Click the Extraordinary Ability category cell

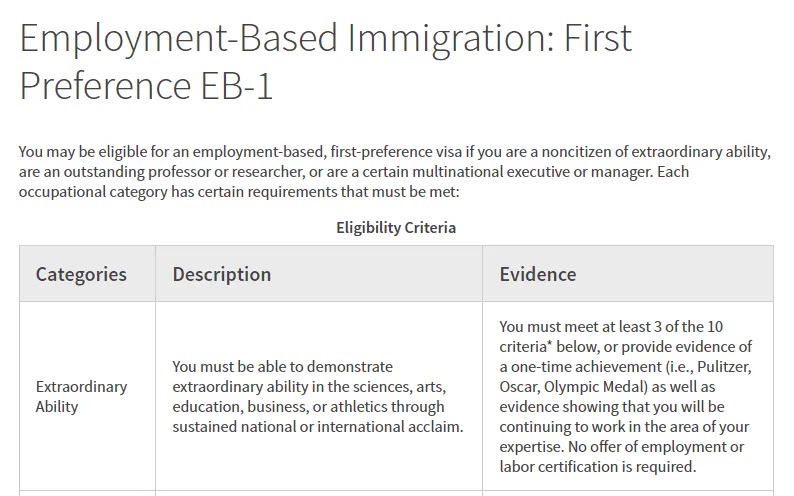82,396
